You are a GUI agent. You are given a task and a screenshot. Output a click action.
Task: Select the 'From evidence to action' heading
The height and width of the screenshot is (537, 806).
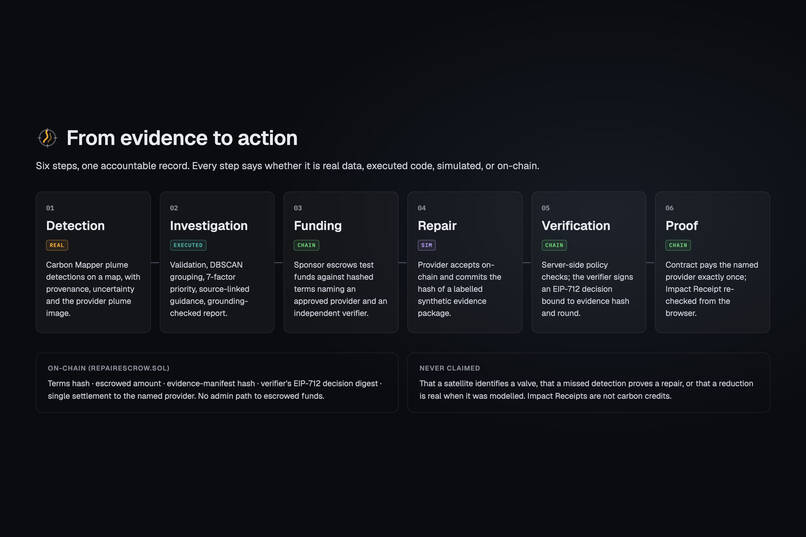(182, 138)
